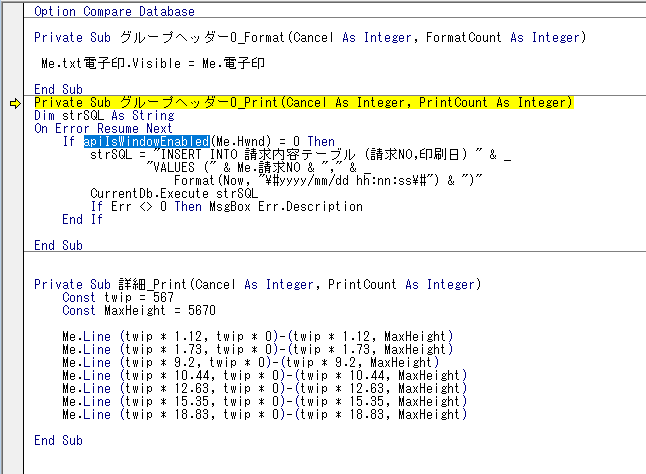Viewport: 646px width, 474px height.
Task: Click the 'Const twip = 567' line
Action: [118, 297]
